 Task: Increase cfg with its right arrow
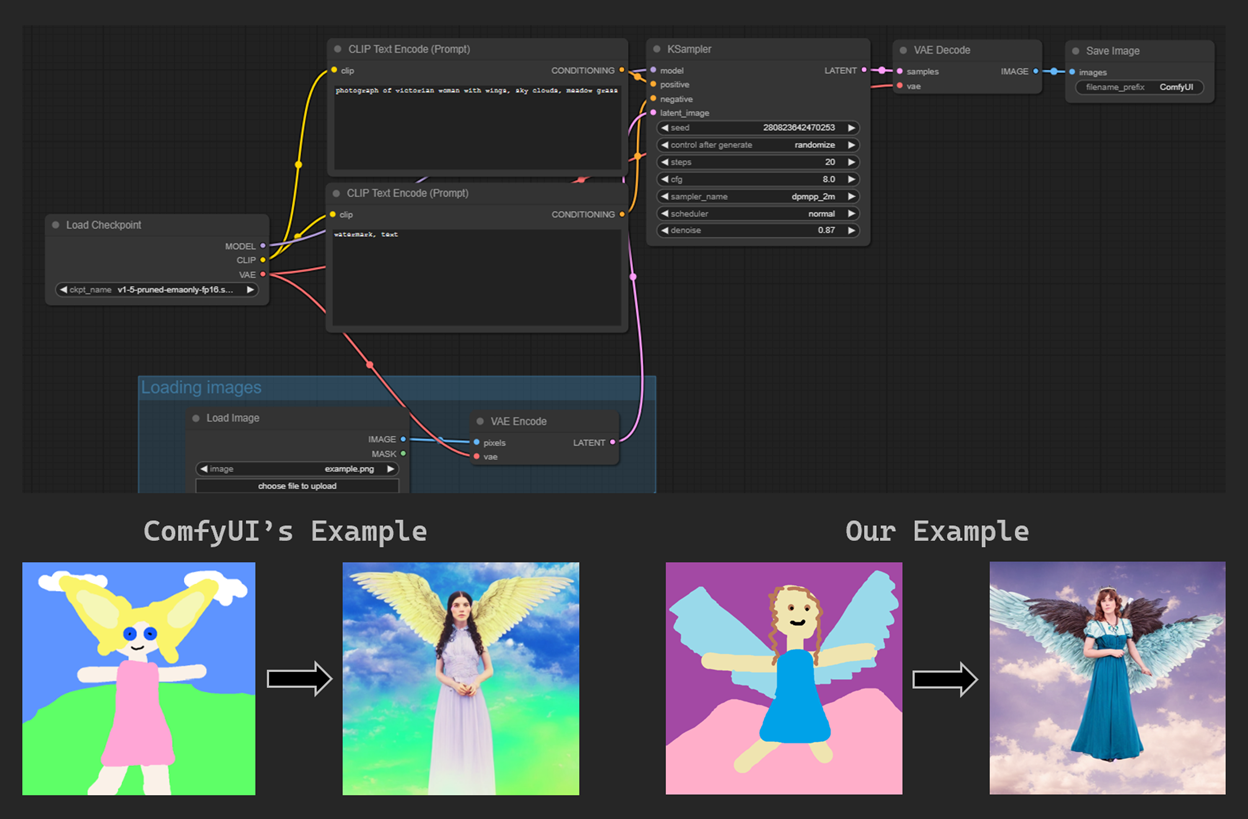click(x=851, y=179)
